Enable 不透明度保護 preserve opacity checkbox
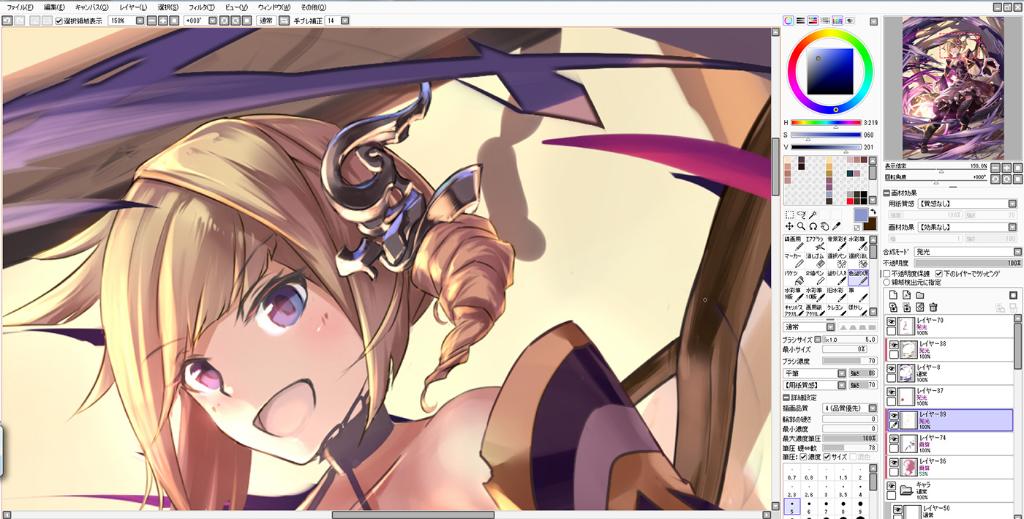 click(x=886, y=274)
